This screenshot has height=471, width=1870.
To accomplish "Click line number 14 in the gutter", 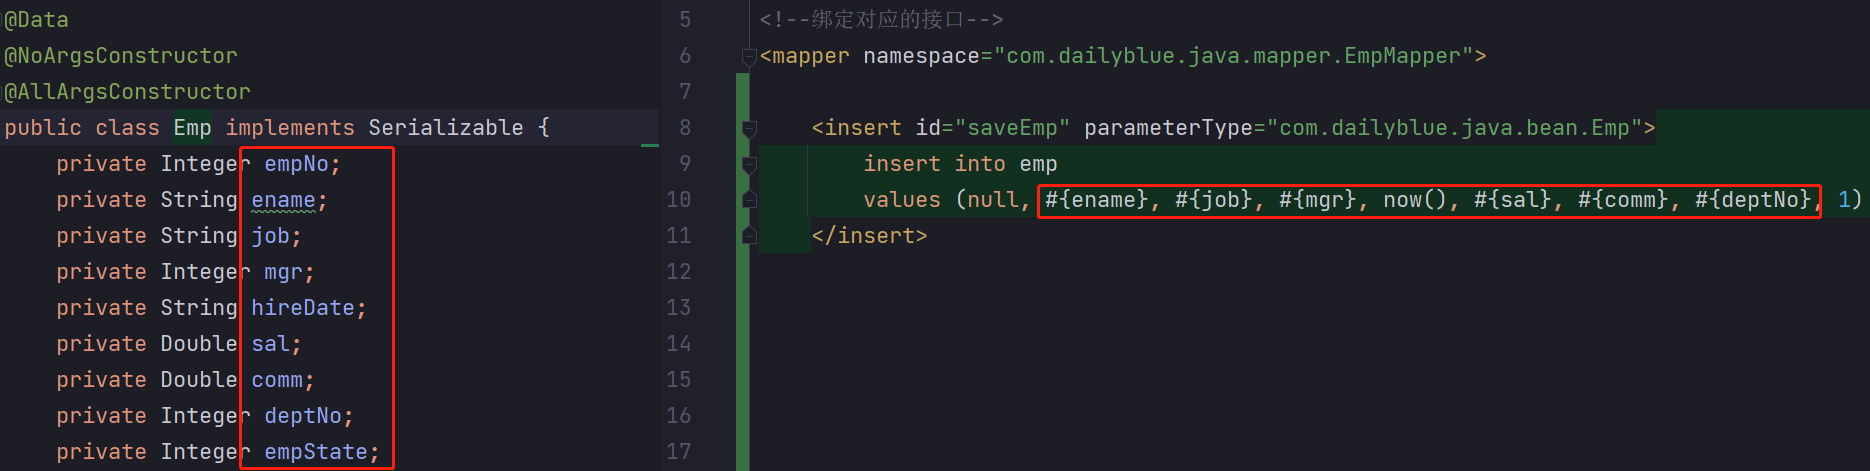I will (679, 344).
